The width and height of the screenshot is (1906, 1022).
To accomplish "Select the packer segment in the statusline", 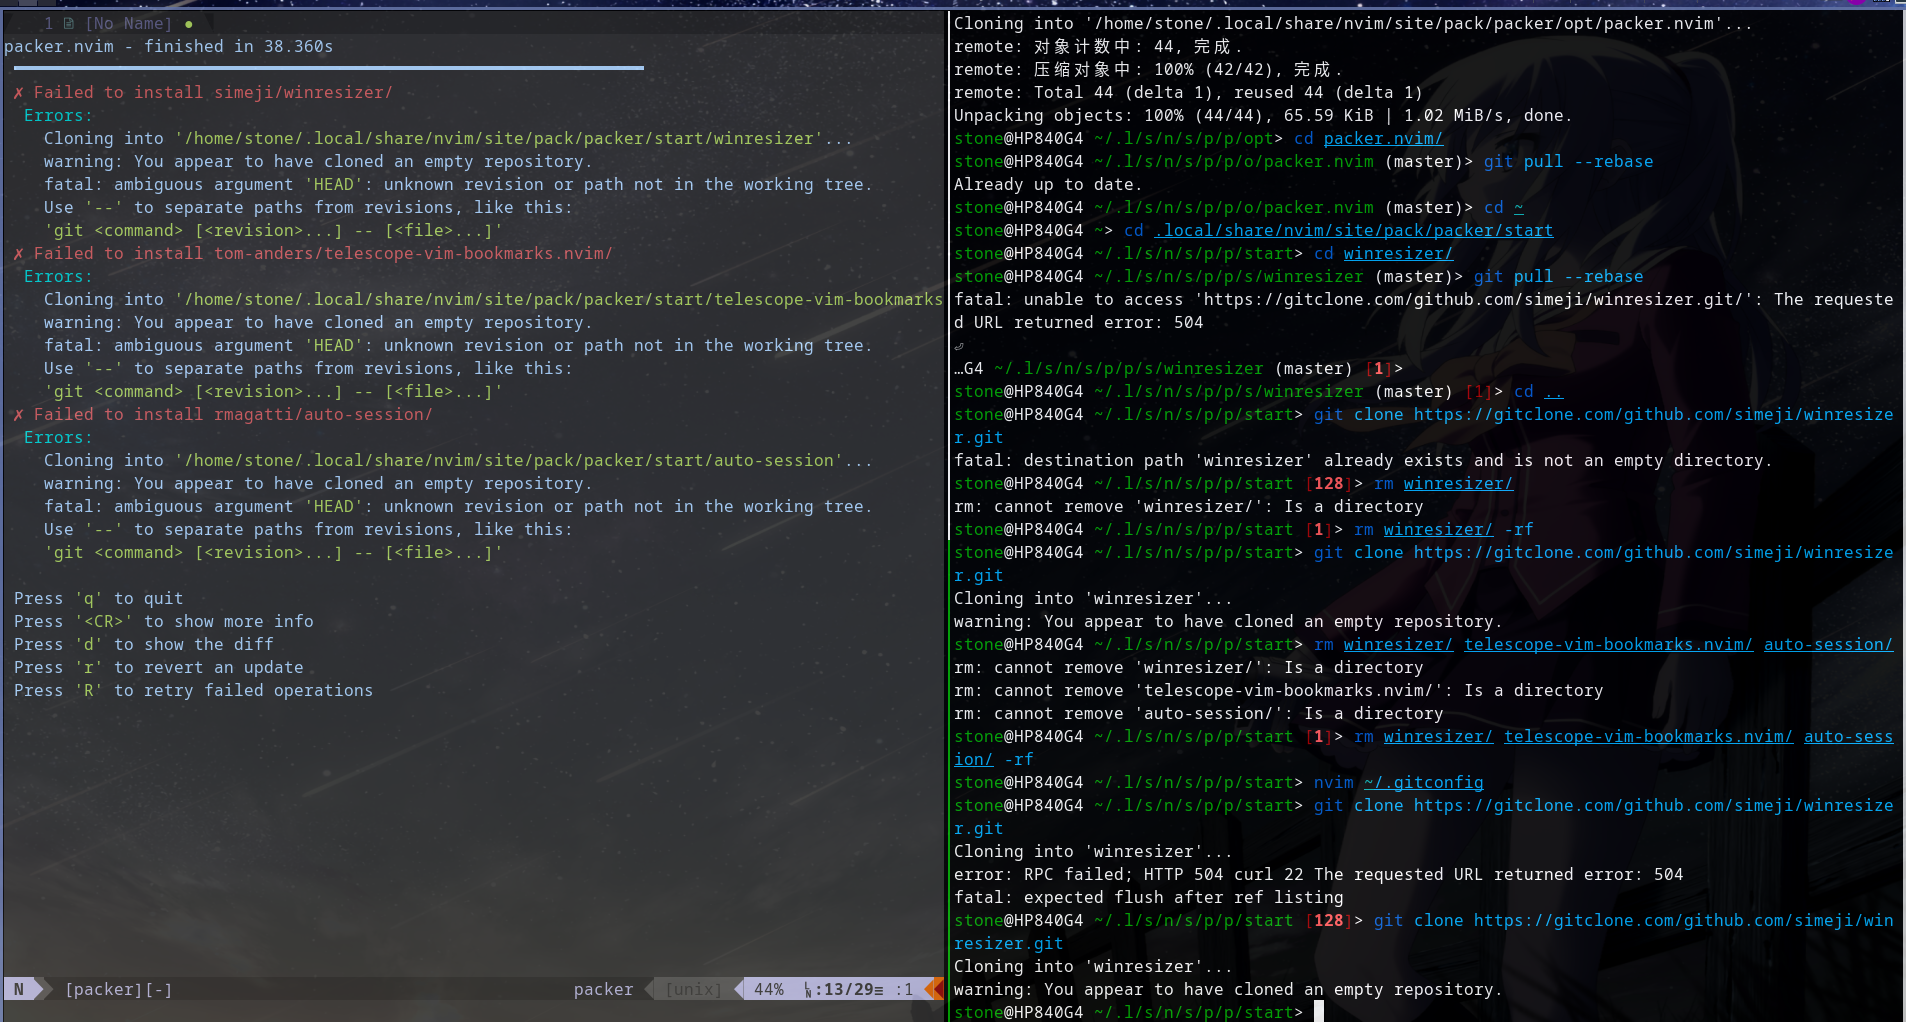I will [603, 989].
